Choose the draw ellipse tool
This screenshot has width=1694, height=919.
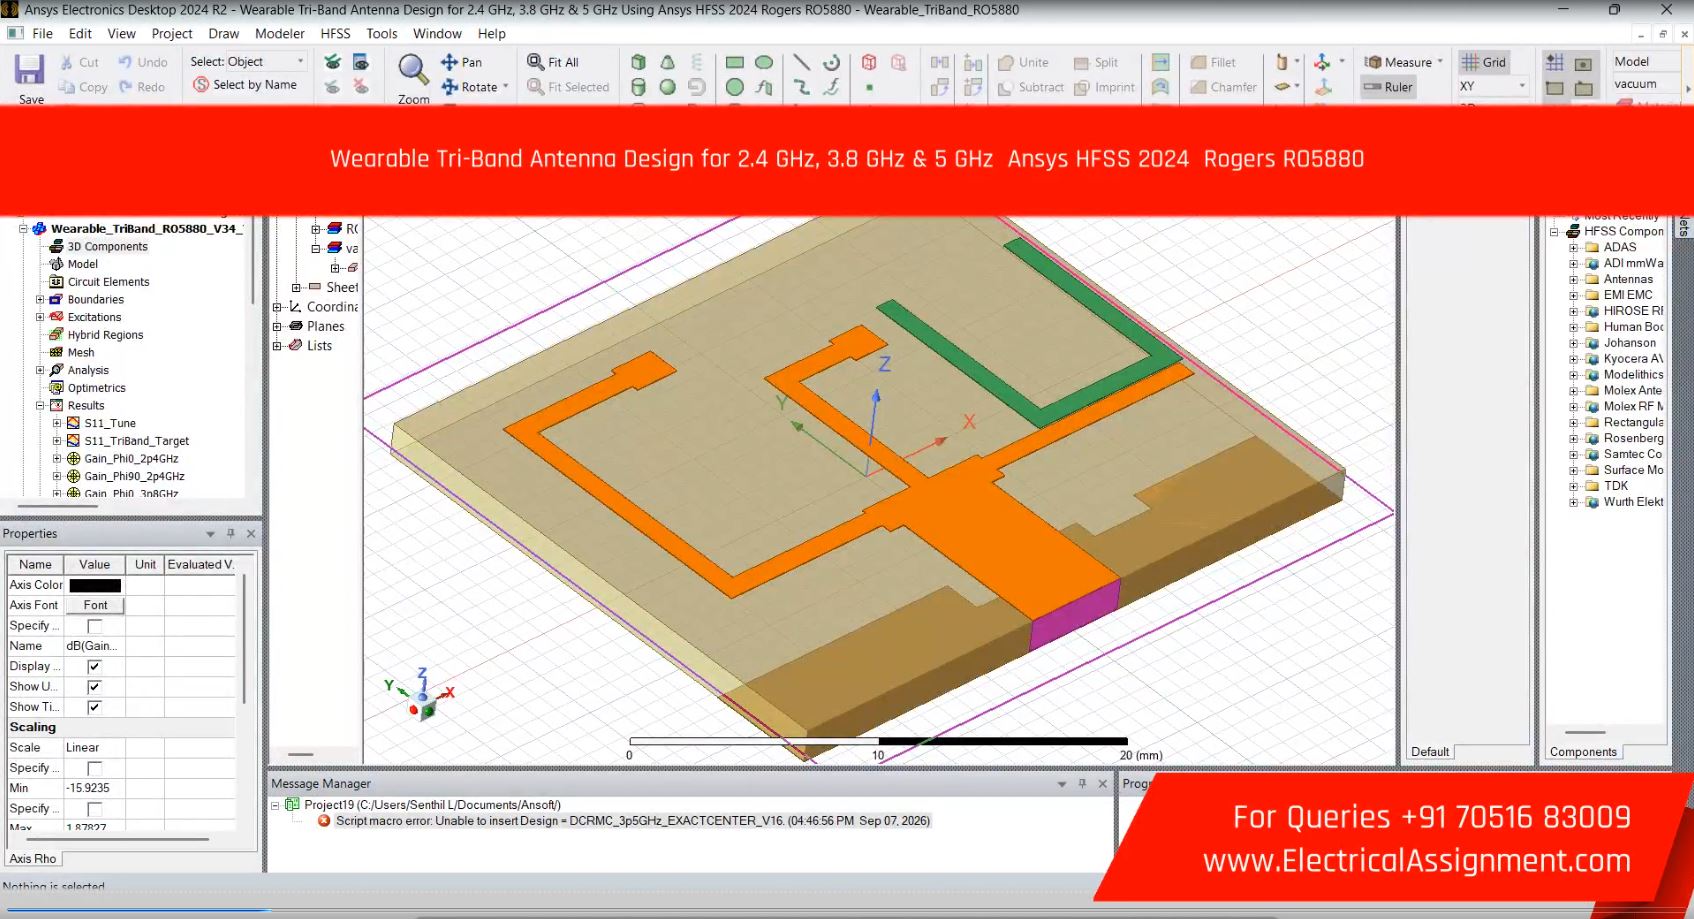764,62
